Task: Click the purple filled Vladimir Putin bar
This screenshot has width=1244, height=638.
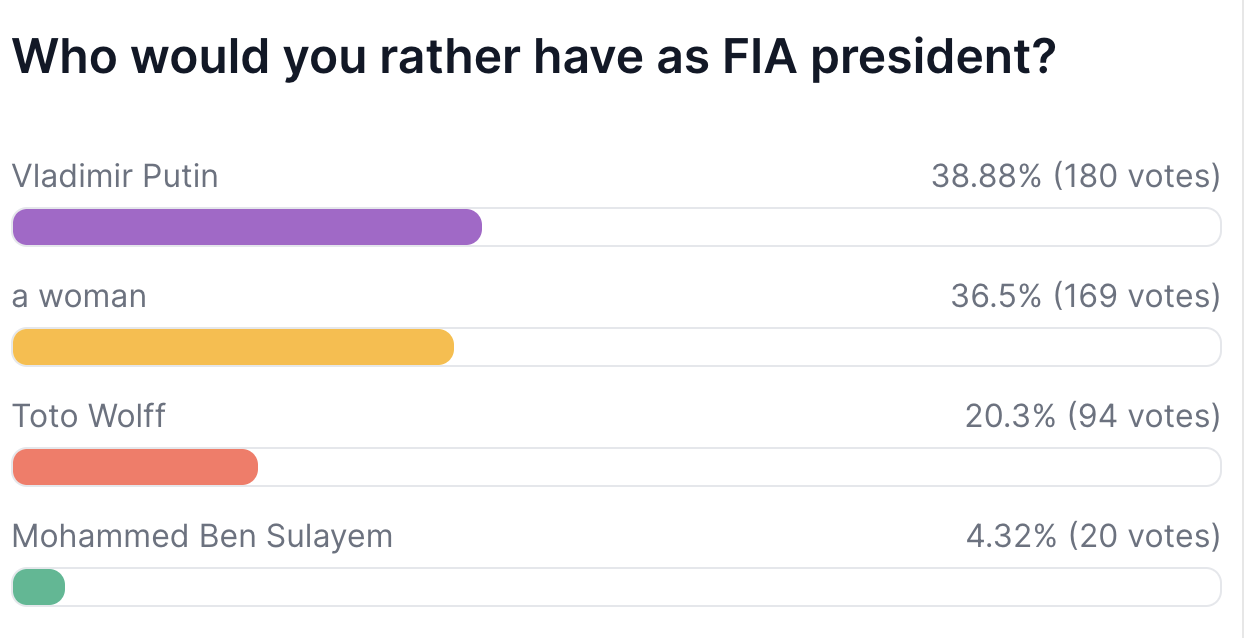Action: (246, 227)
